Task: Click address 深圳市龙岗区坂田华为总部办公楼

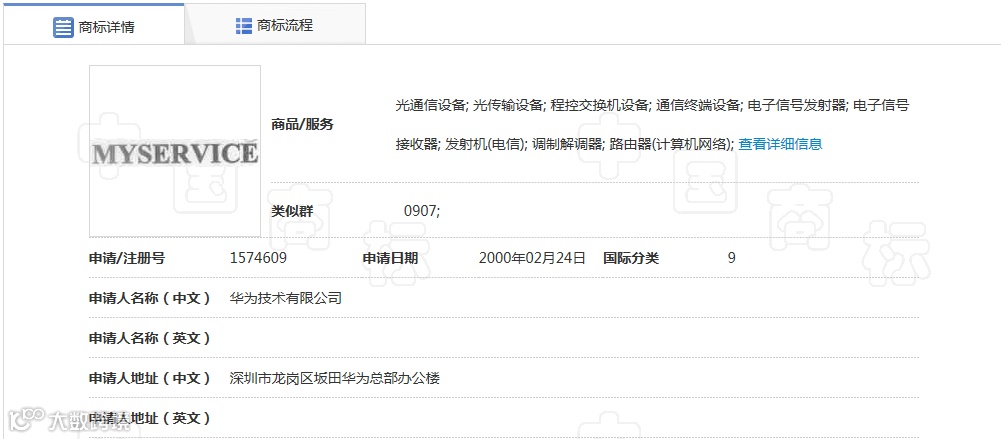Action: point(335,378)
